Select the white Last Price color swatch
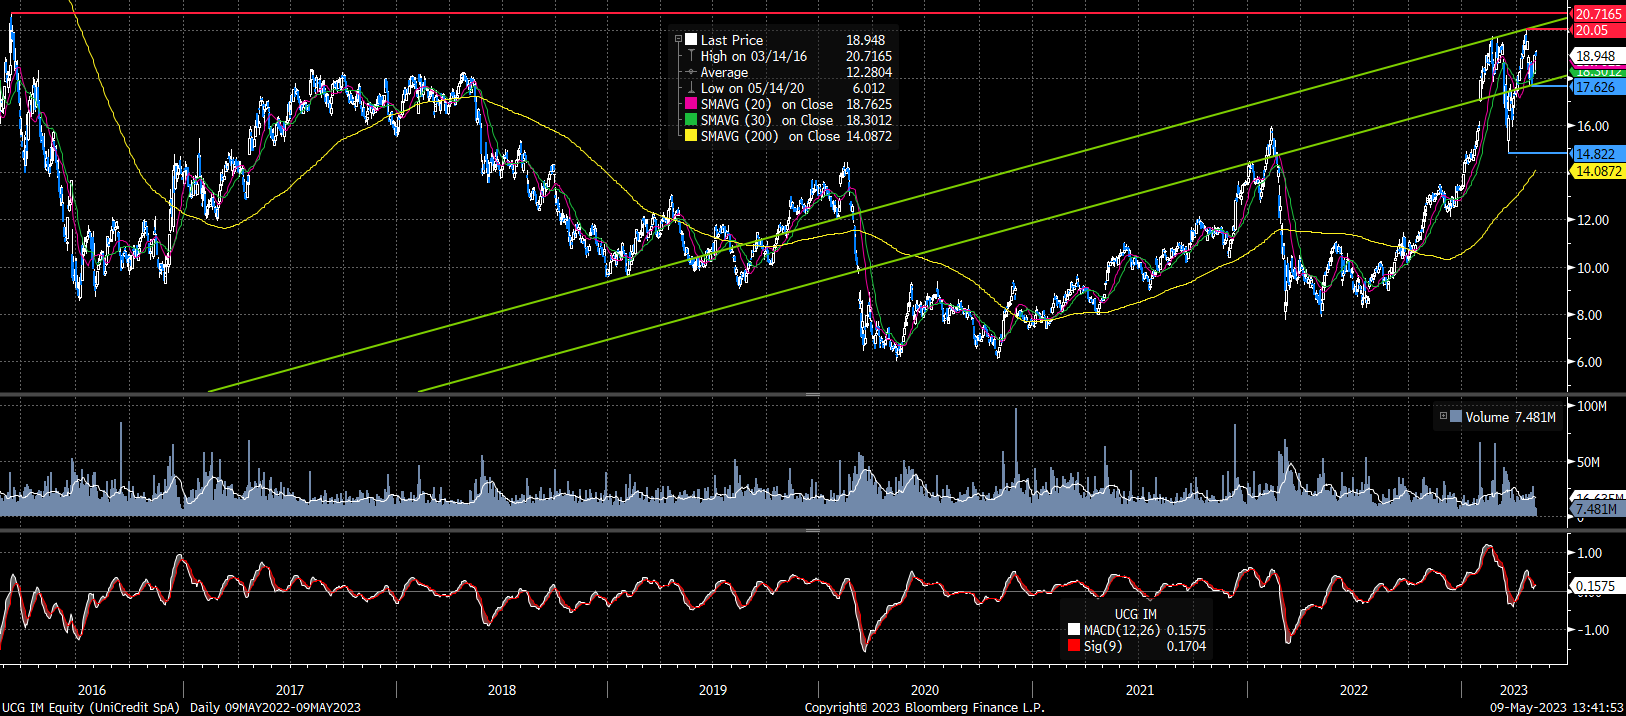This screenshot has height=716, width=1626. (691, 40)
